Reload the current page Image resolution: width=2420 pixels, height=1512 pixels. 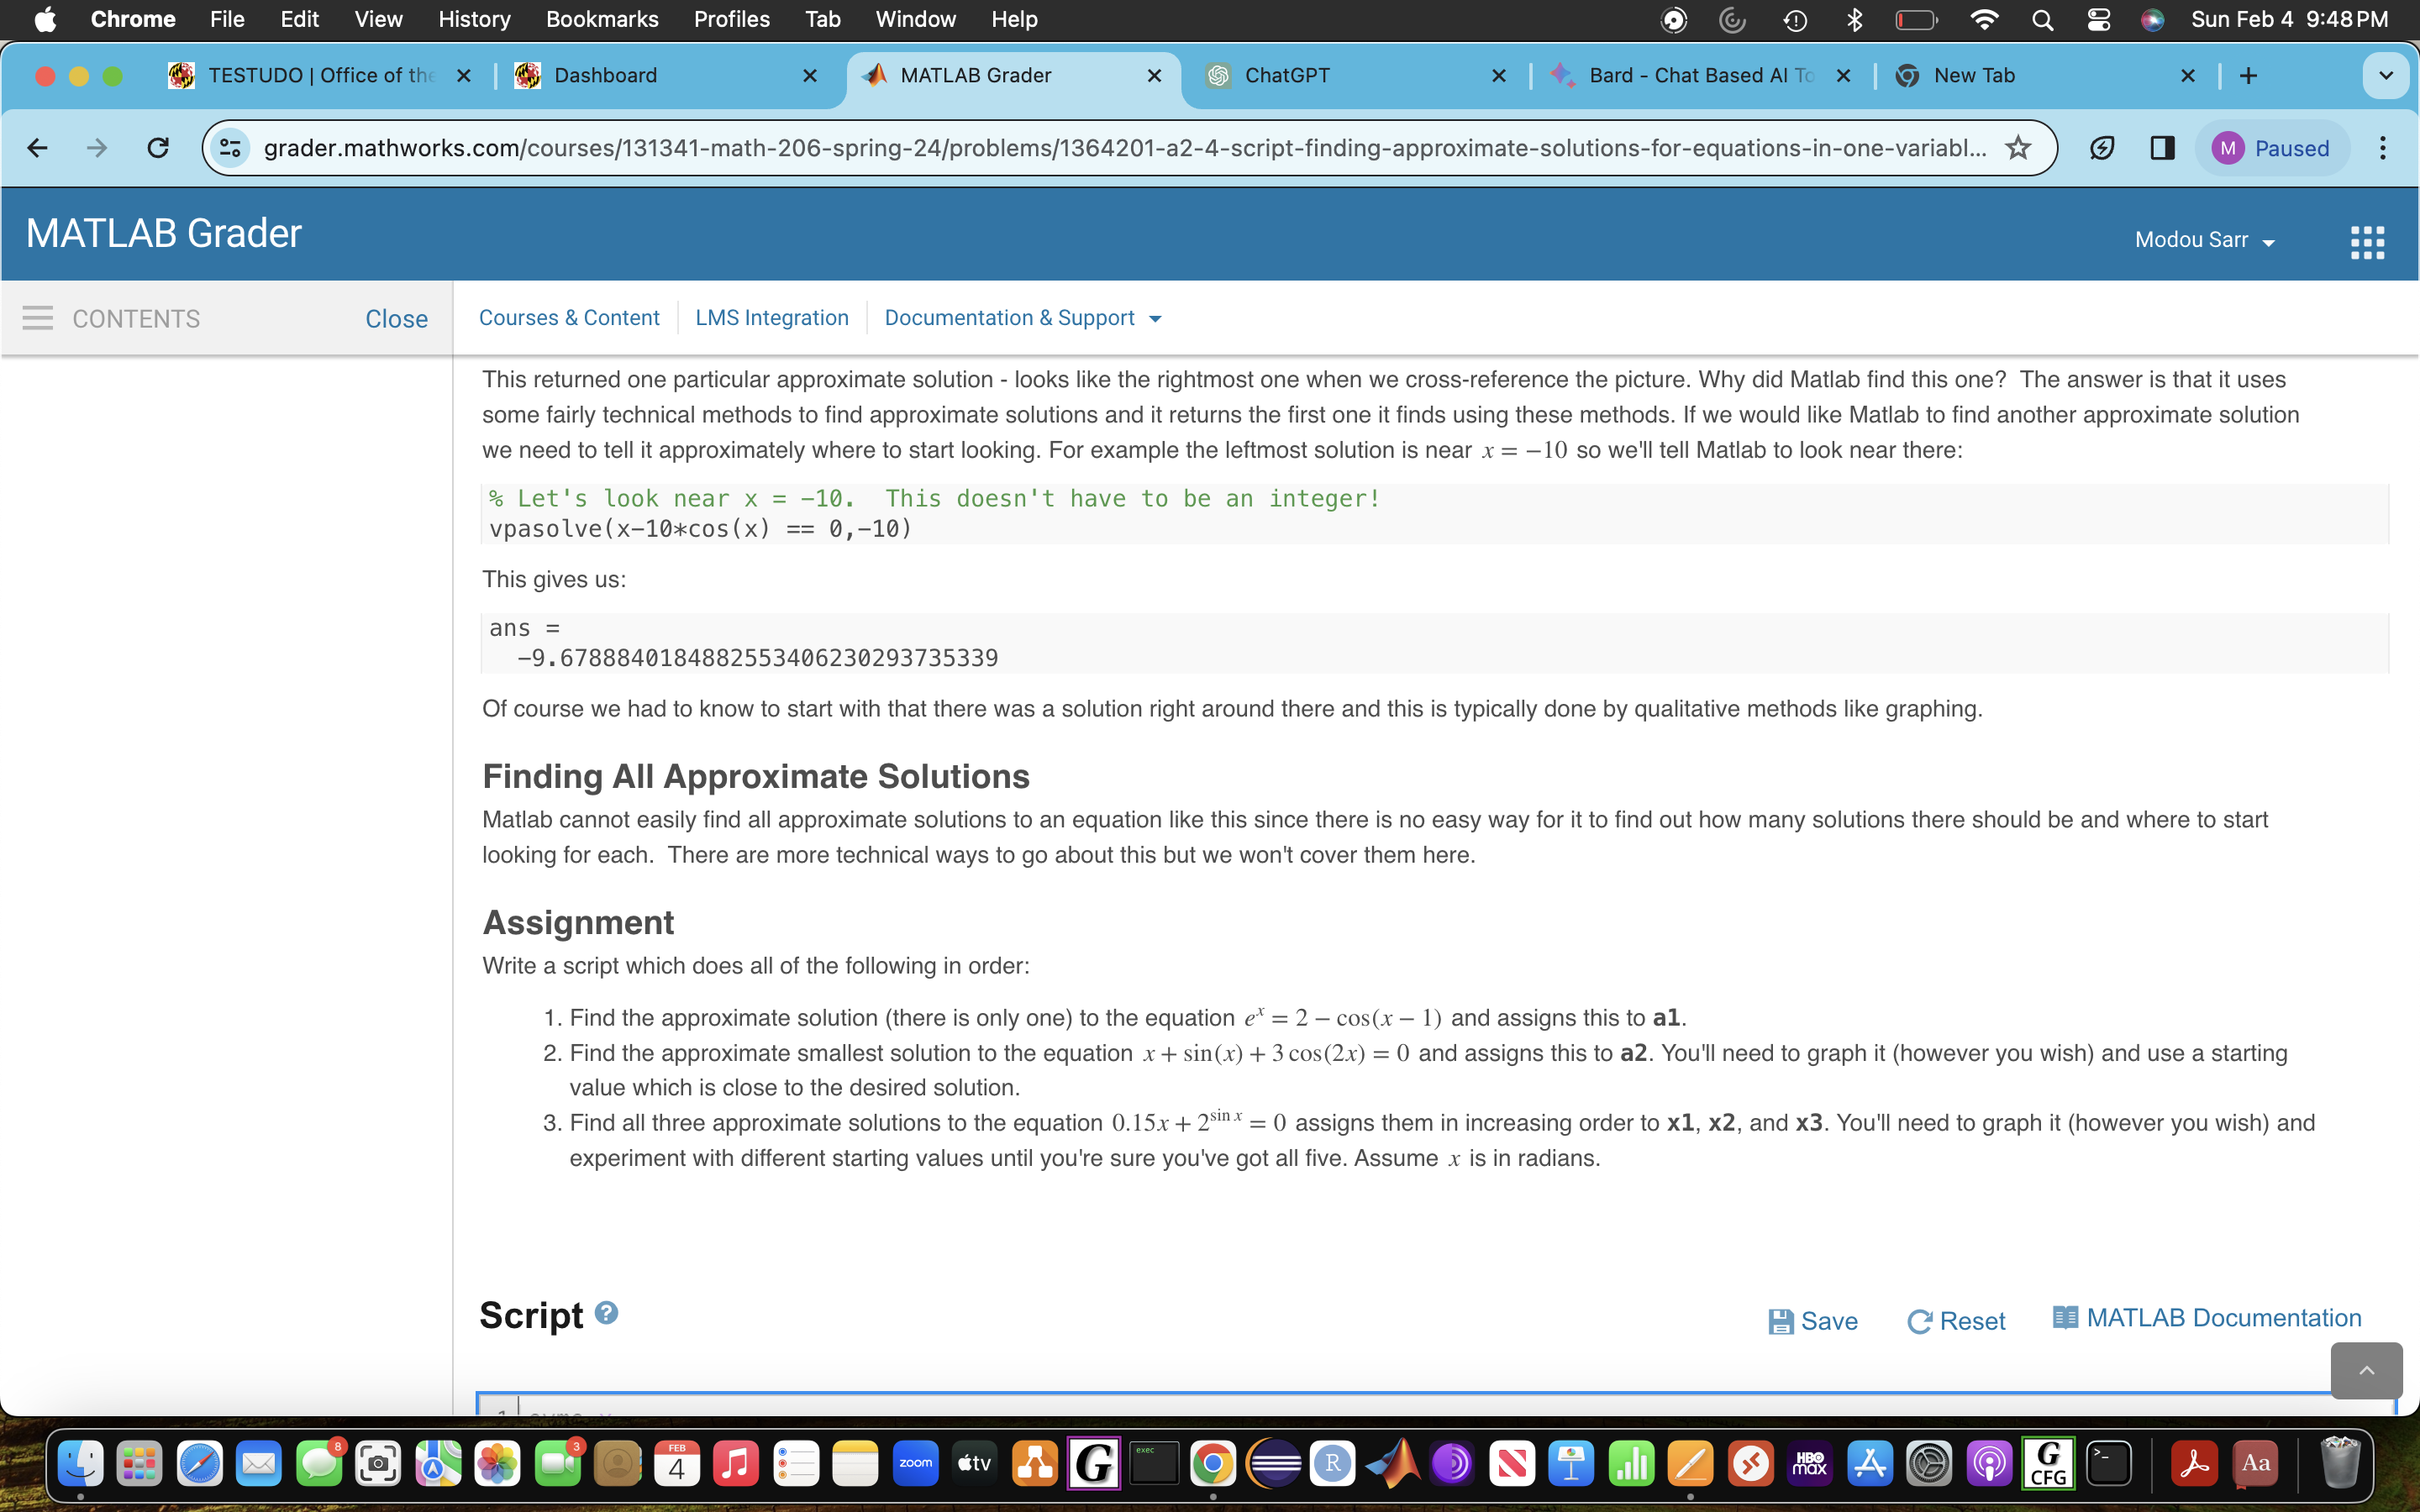(x=158, y=147)
